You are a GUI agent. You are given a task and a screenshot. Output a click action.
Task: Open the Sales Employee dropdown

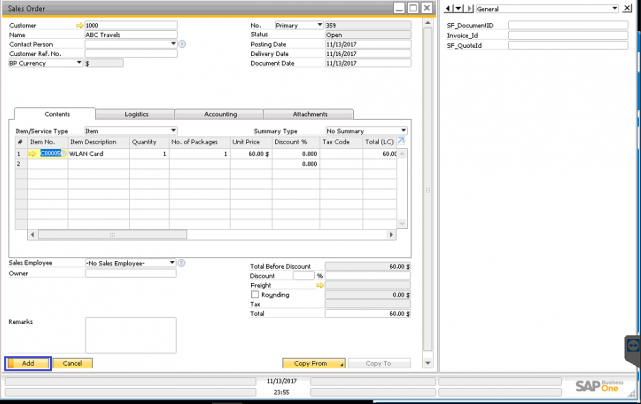(x=172, y=263)
